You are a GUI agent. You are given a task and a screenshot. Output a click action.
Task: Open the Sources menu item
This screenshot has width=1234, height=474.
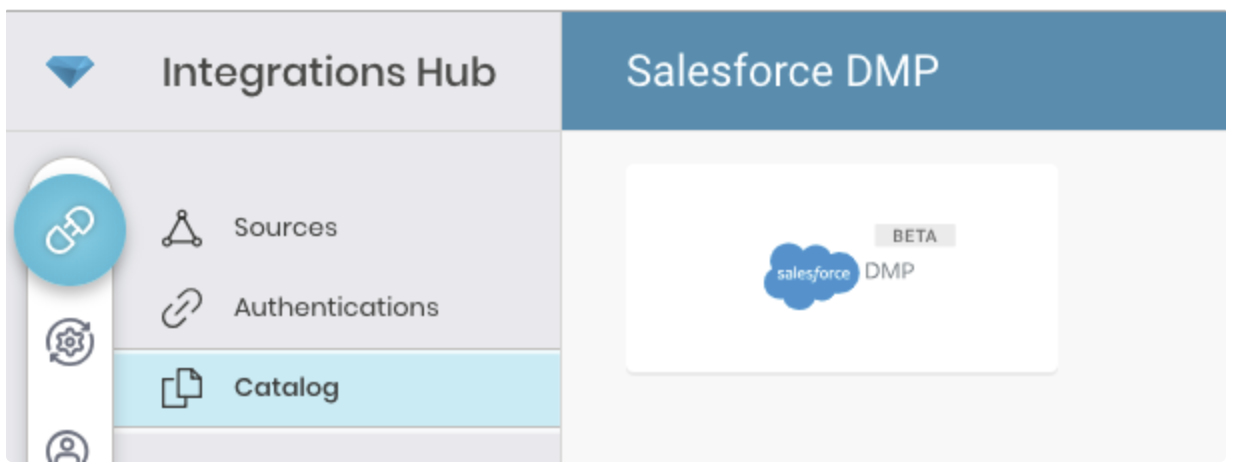(285, 228)
